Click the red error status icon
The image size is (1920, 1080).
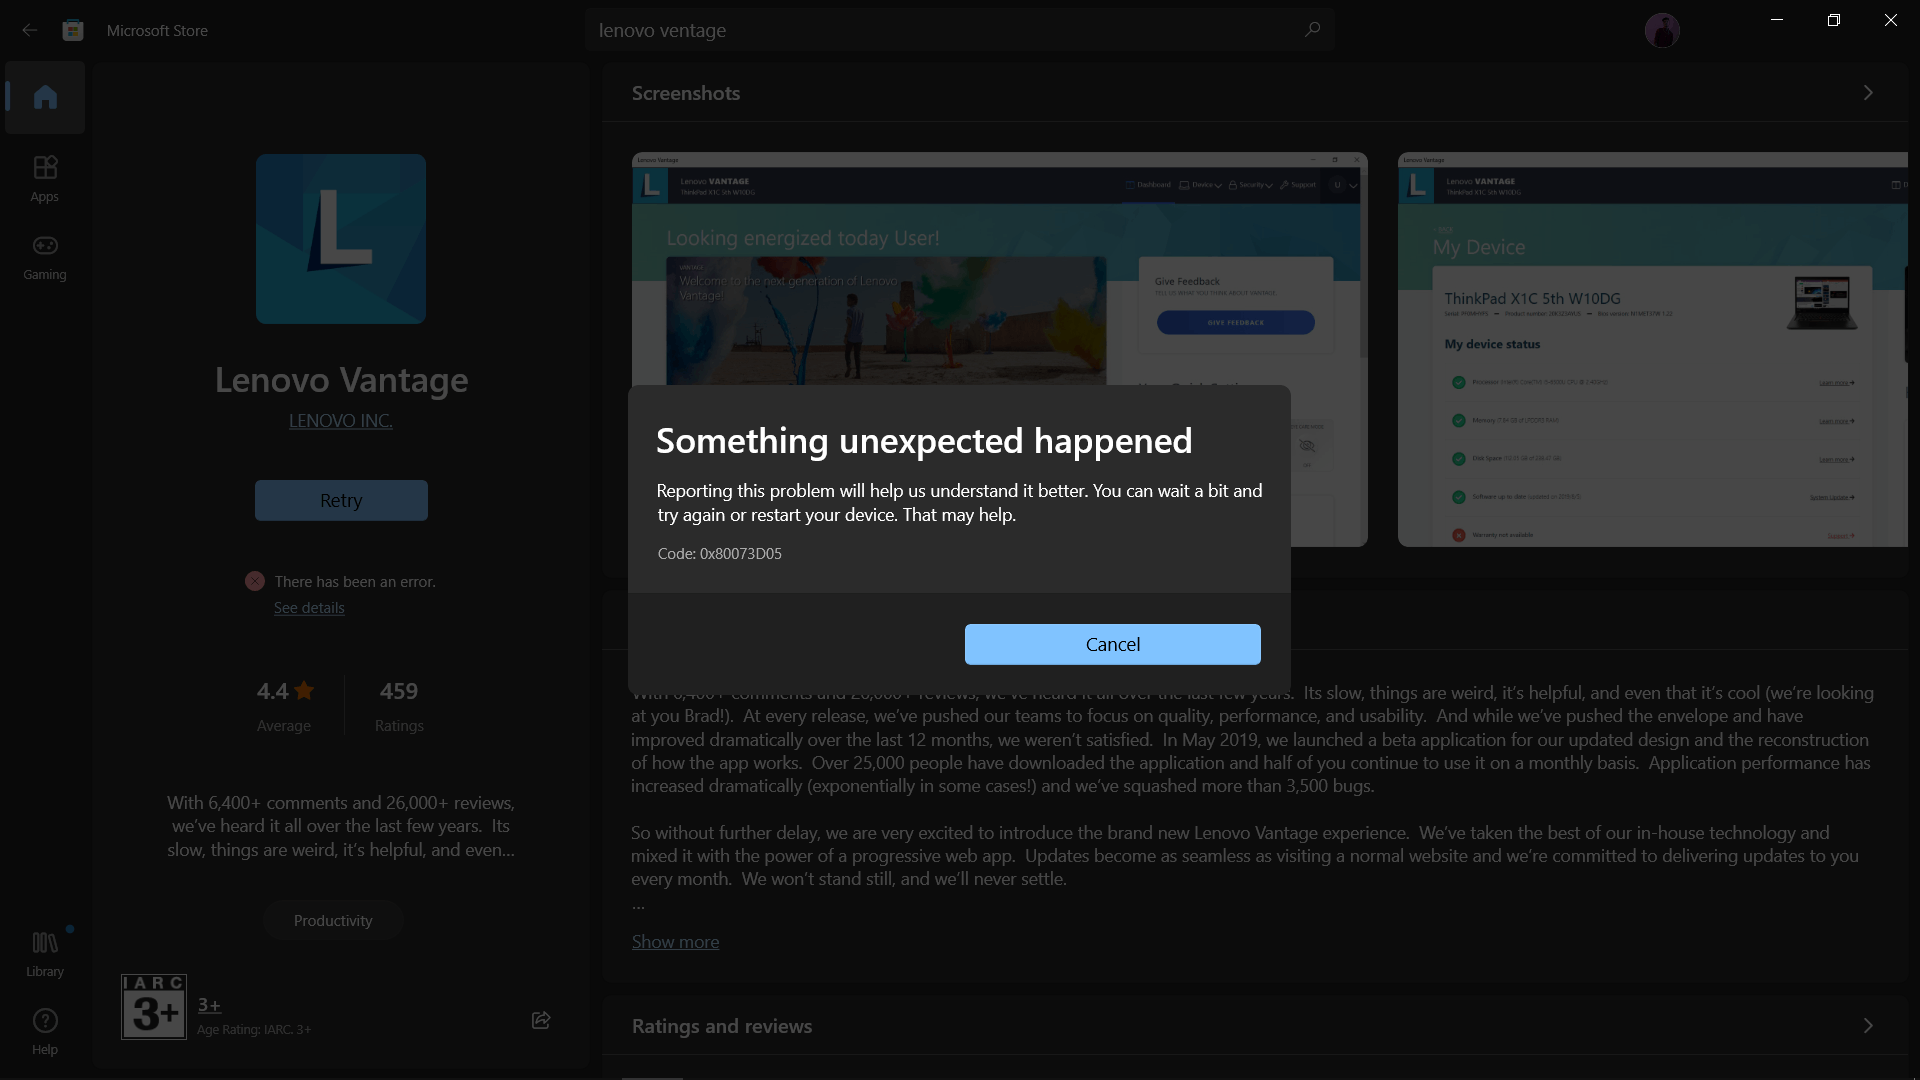point(255,581)
